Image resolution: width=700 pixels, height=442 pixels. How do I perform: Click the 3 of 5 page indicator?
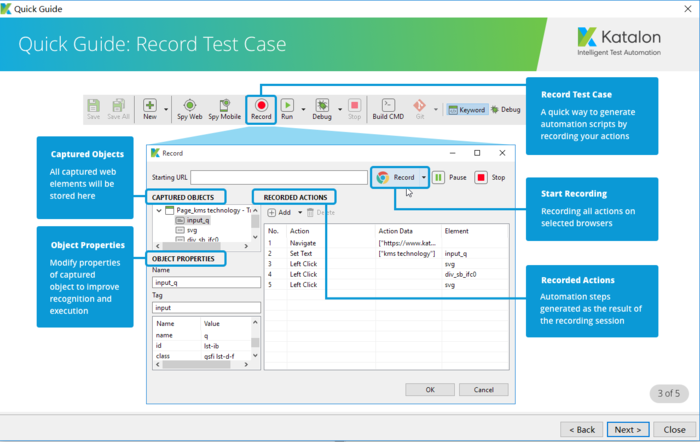(x=669, y=393)
